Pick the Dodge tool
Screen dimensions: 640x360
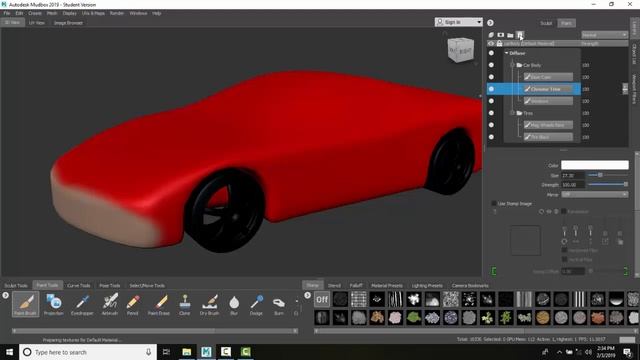pos(256,304)
